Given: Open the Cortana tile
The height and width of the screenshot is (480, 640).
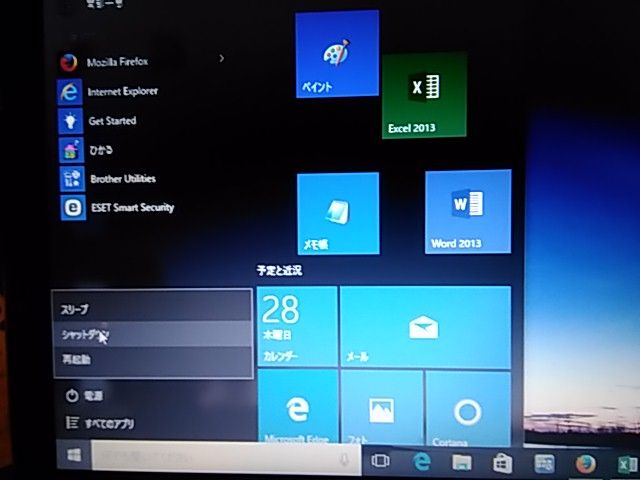Looking at the screenshot, I should (x=468, y=409).
